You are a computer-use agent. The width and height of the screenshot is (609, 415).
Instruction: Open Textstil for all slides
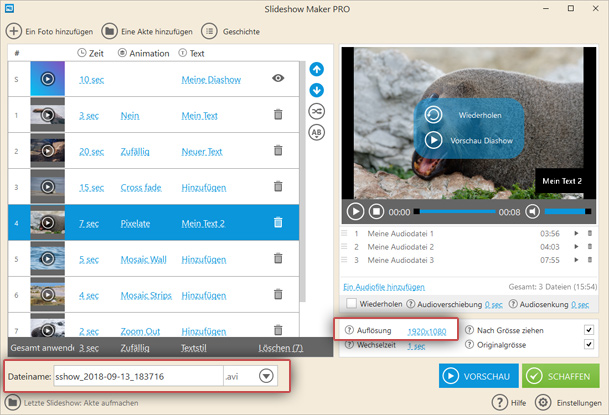click(193, 348)
